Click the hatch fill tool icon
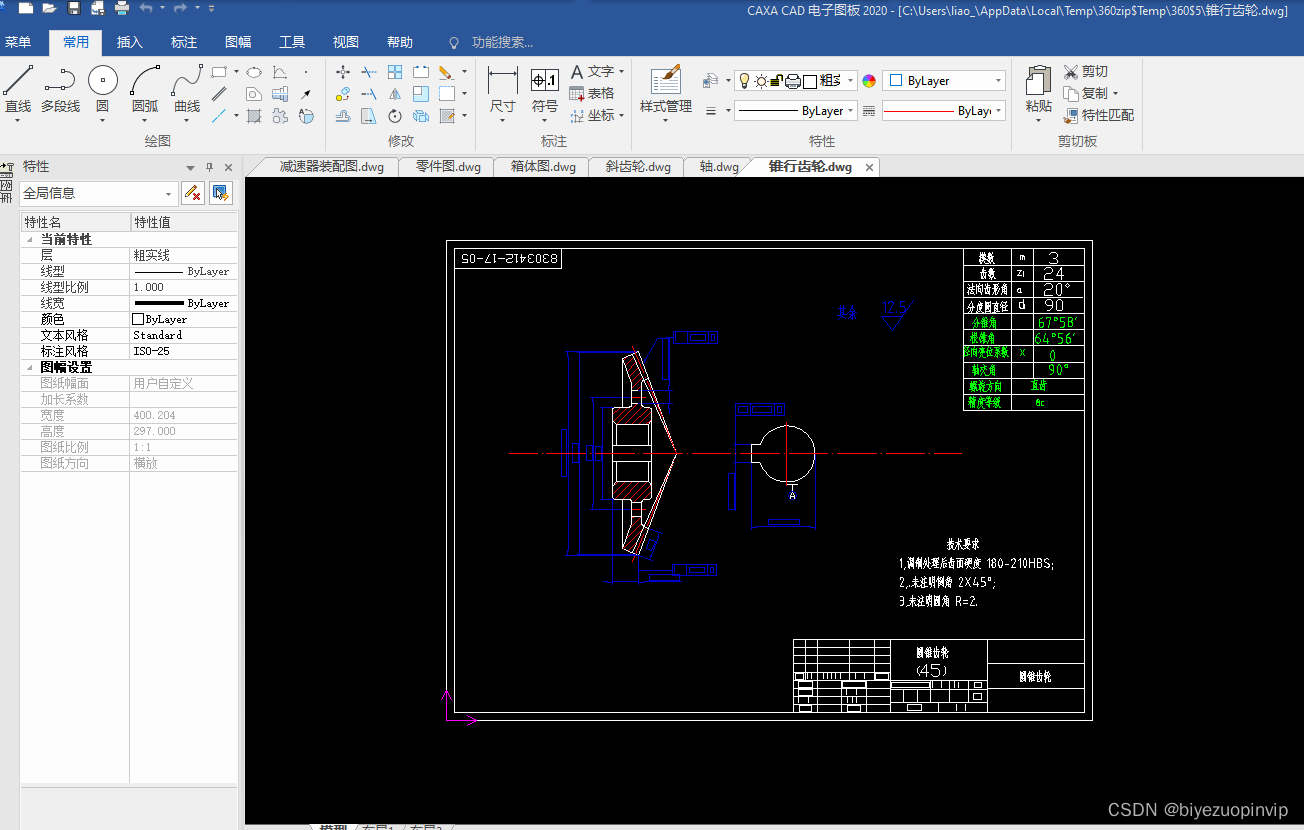Image resolution: width=1304 pixels, height=830 pixels. click(254, 116)
